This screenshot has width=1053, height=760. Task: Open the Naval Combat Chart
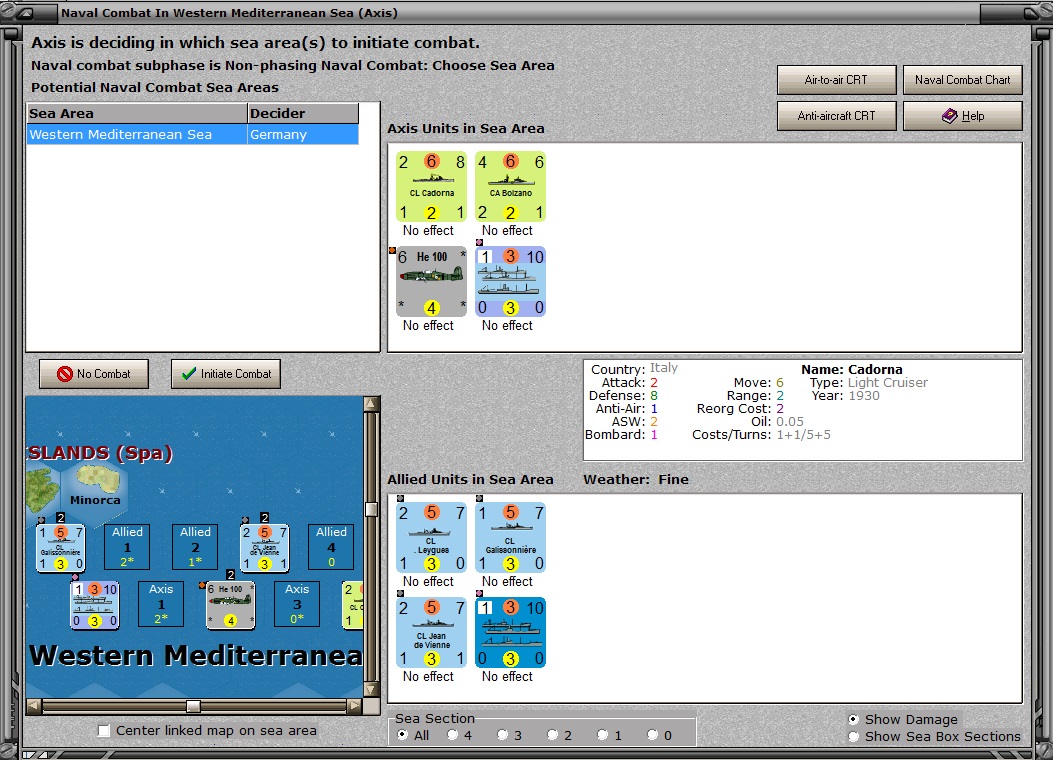click(962, 80)
